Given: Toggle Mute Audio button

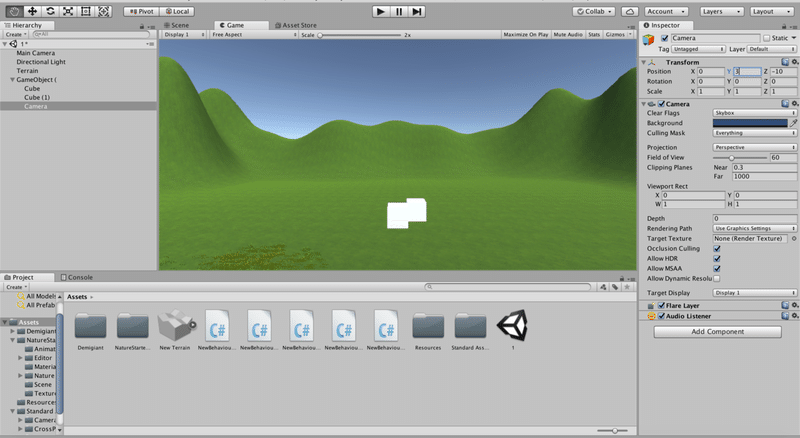Looking at the screenshot, I should pos(568,35).
